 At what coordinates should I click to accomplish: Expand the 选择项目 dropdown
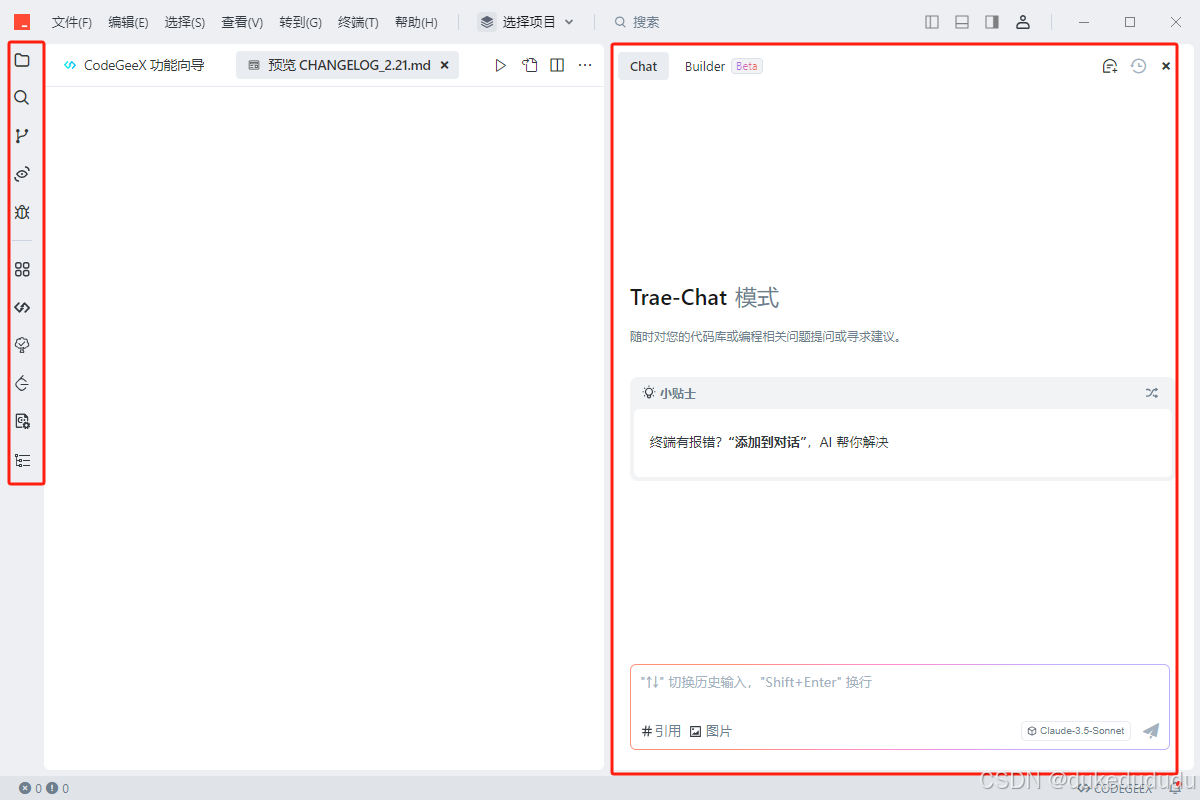[526, 22]
